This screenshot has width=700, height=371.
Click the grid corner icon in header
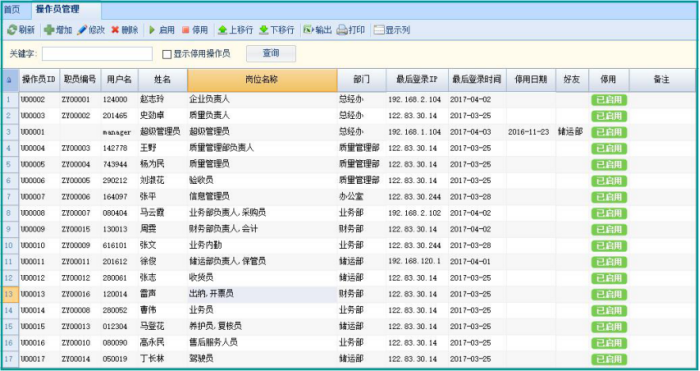click(9, 80)
